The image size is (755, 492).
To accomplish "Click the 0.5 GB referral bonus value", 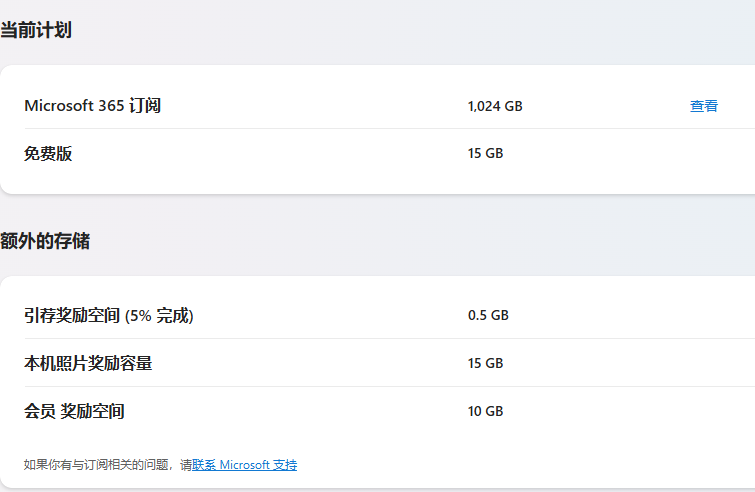I will (x=488, y=315).
